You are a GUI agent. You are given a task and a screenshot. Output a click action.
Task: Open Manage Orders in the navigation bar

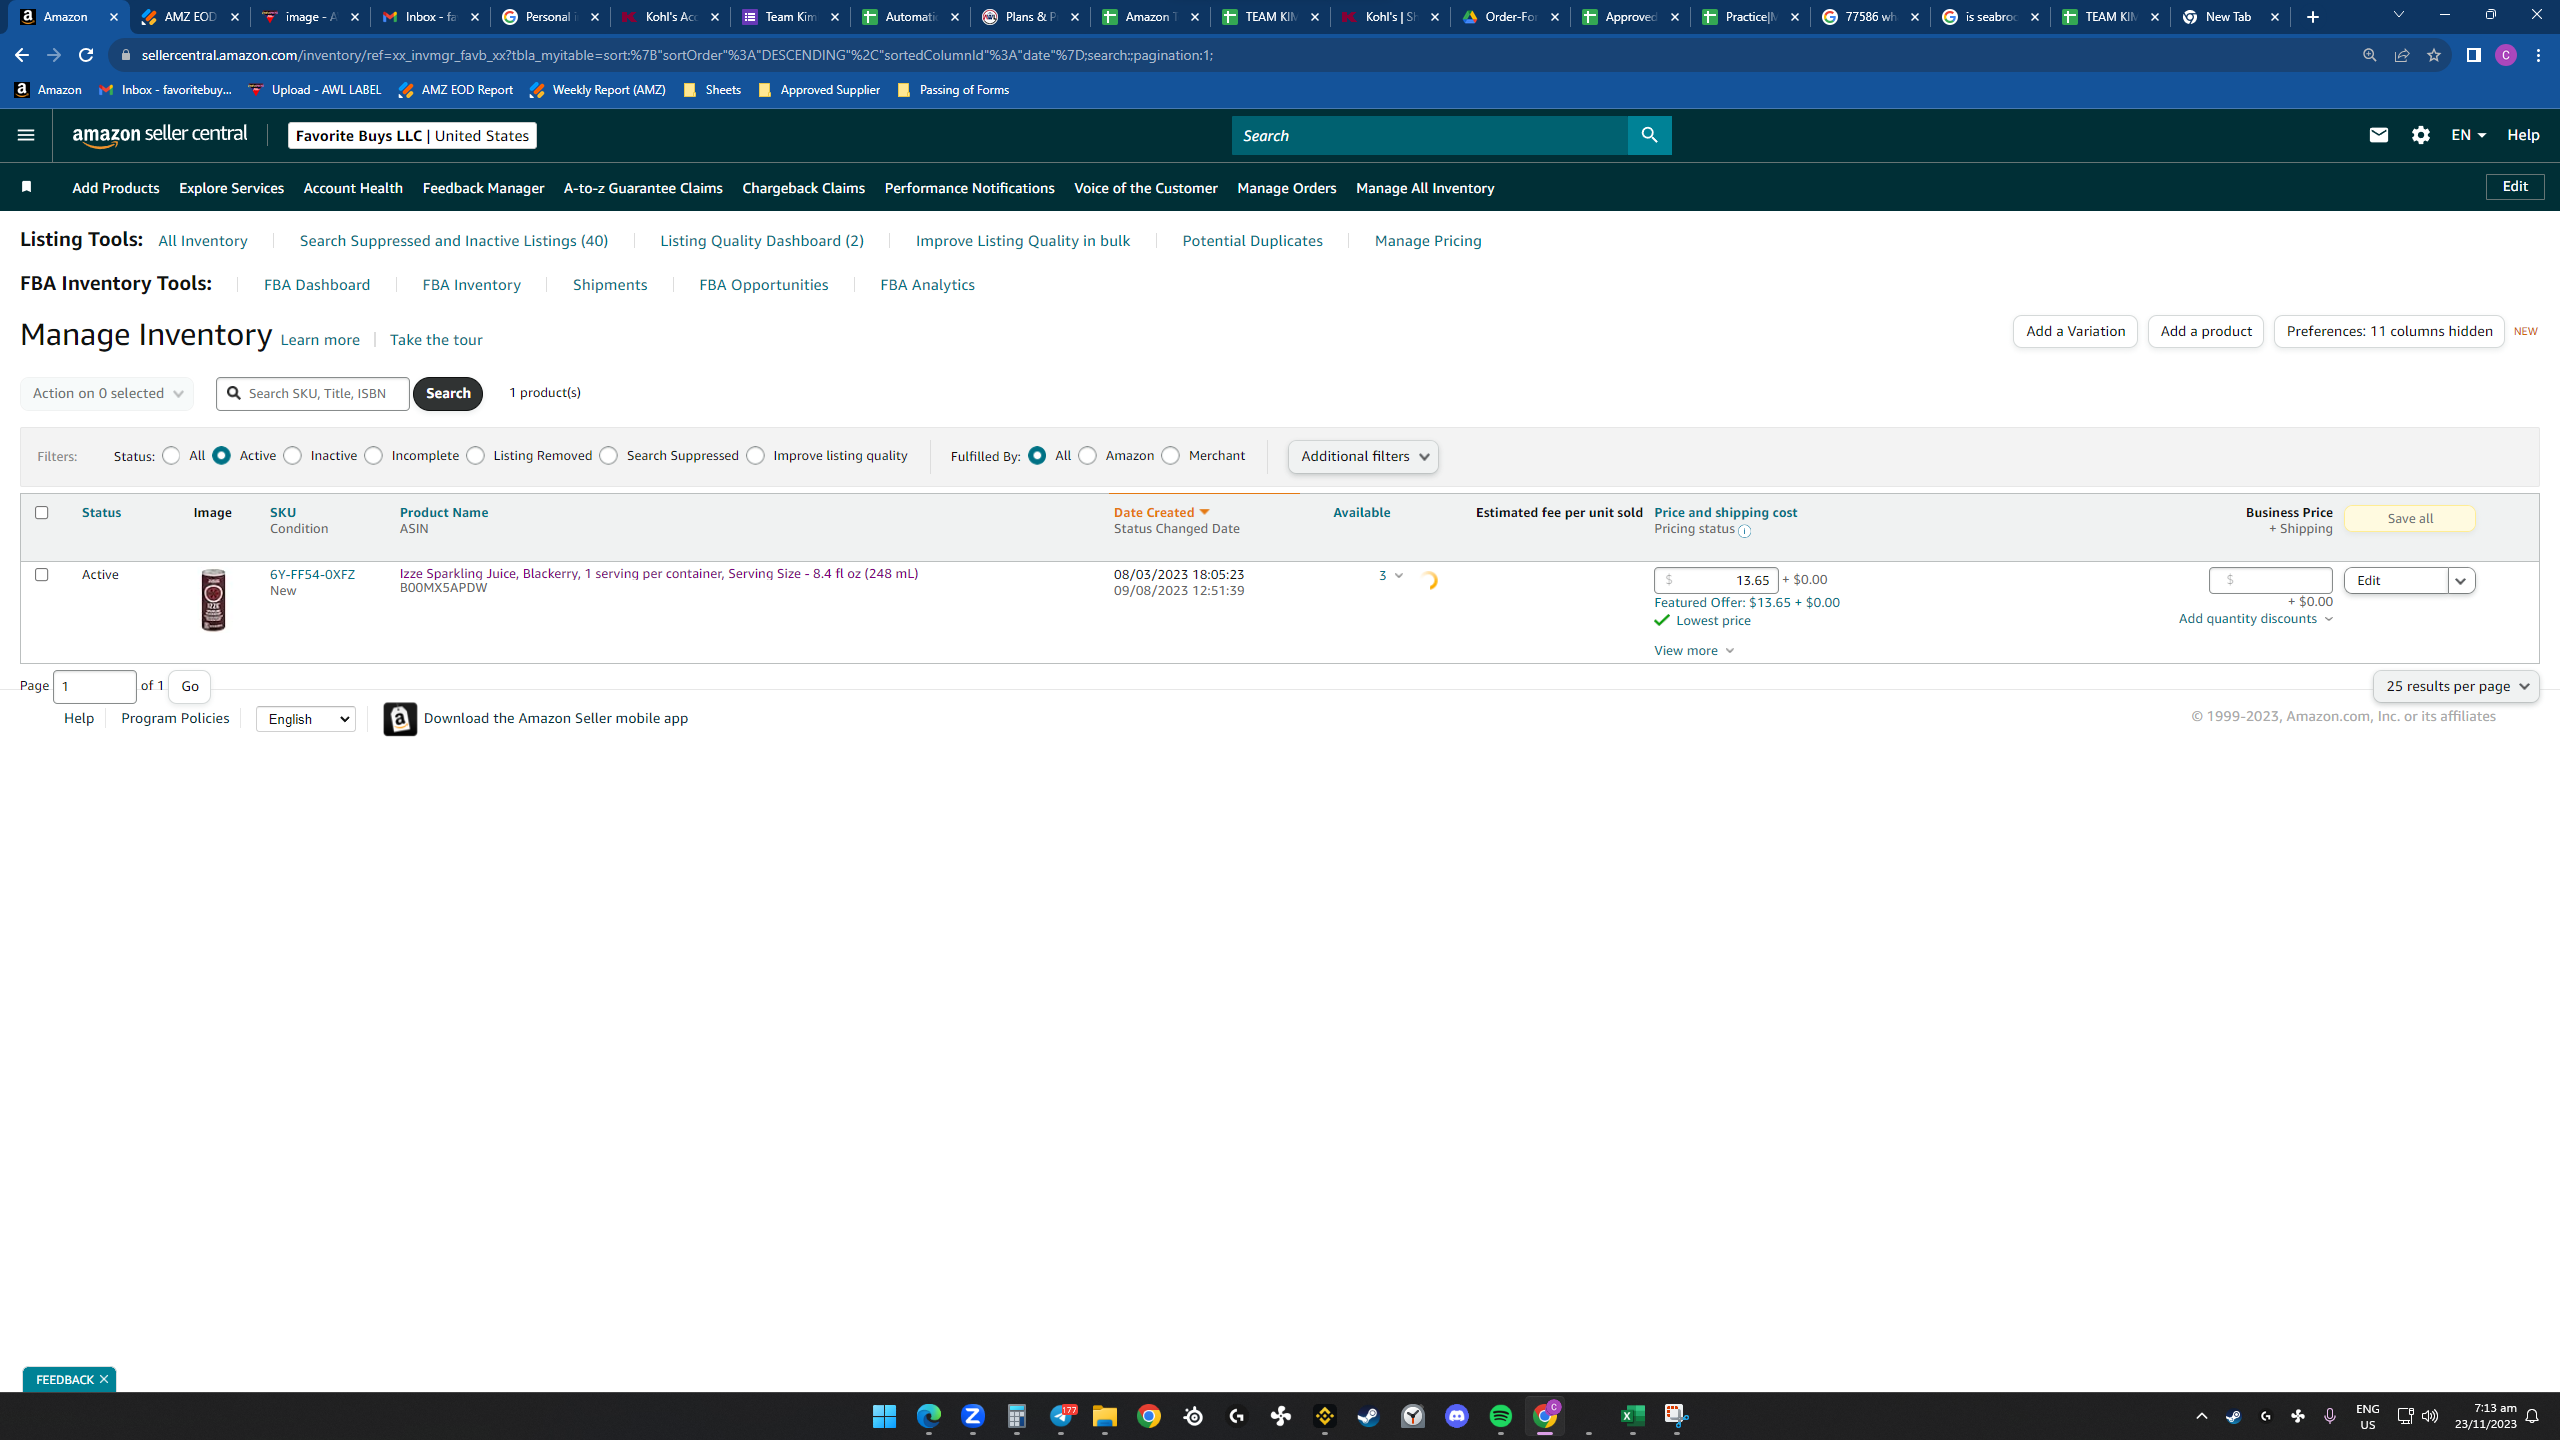(1286, 188)
